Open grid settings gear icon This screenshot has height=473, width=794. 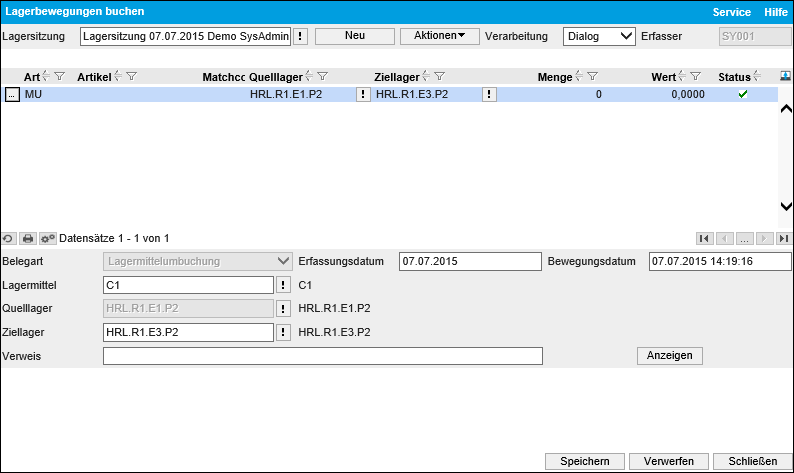[47, 239]
